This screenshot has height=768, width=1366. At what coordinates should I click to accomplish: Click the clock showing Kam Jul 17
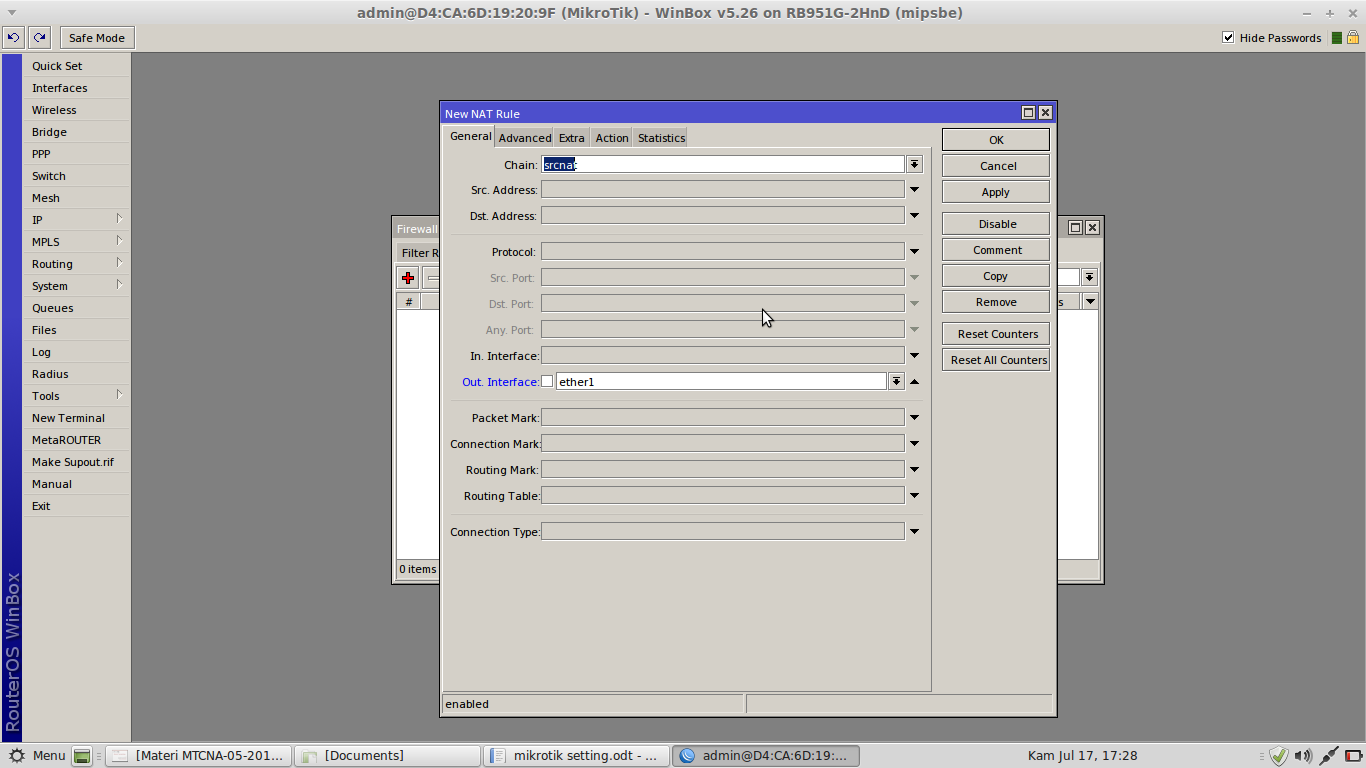[x=1082, y=756]
